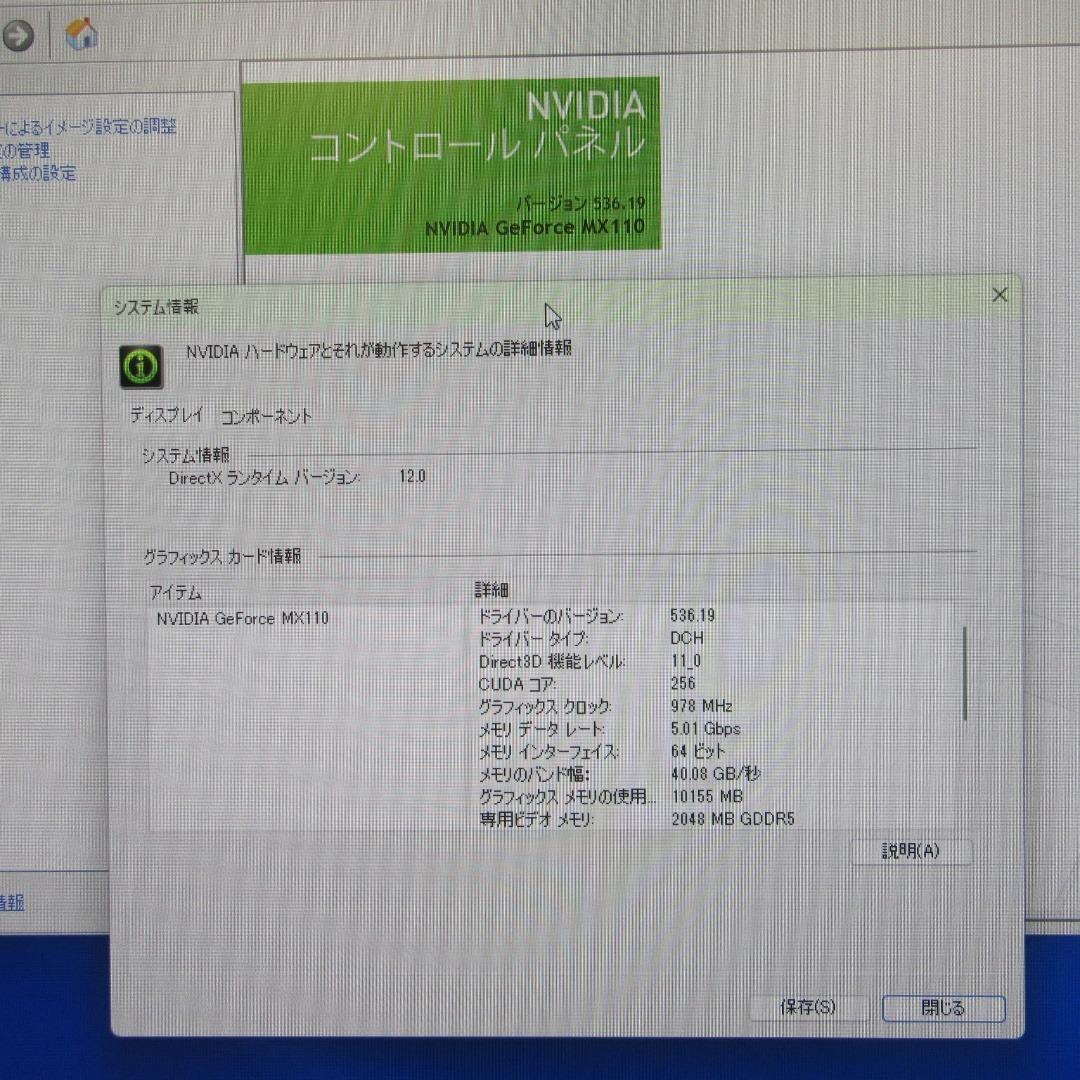Click the 説明(A) button
The image size is (1080, 1080).
(911, 851)
